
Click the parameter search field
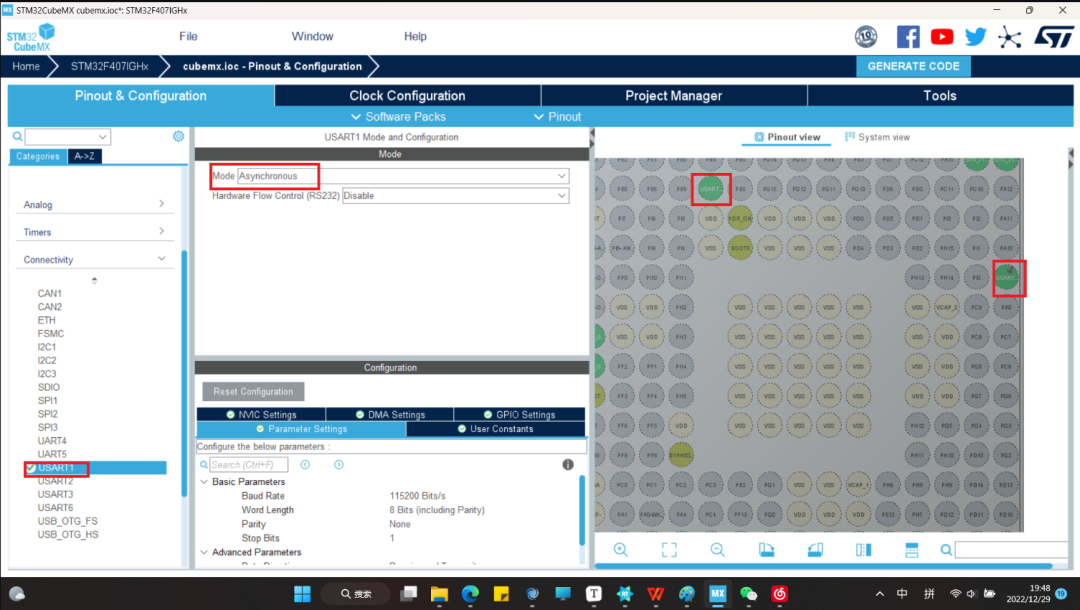248,465
